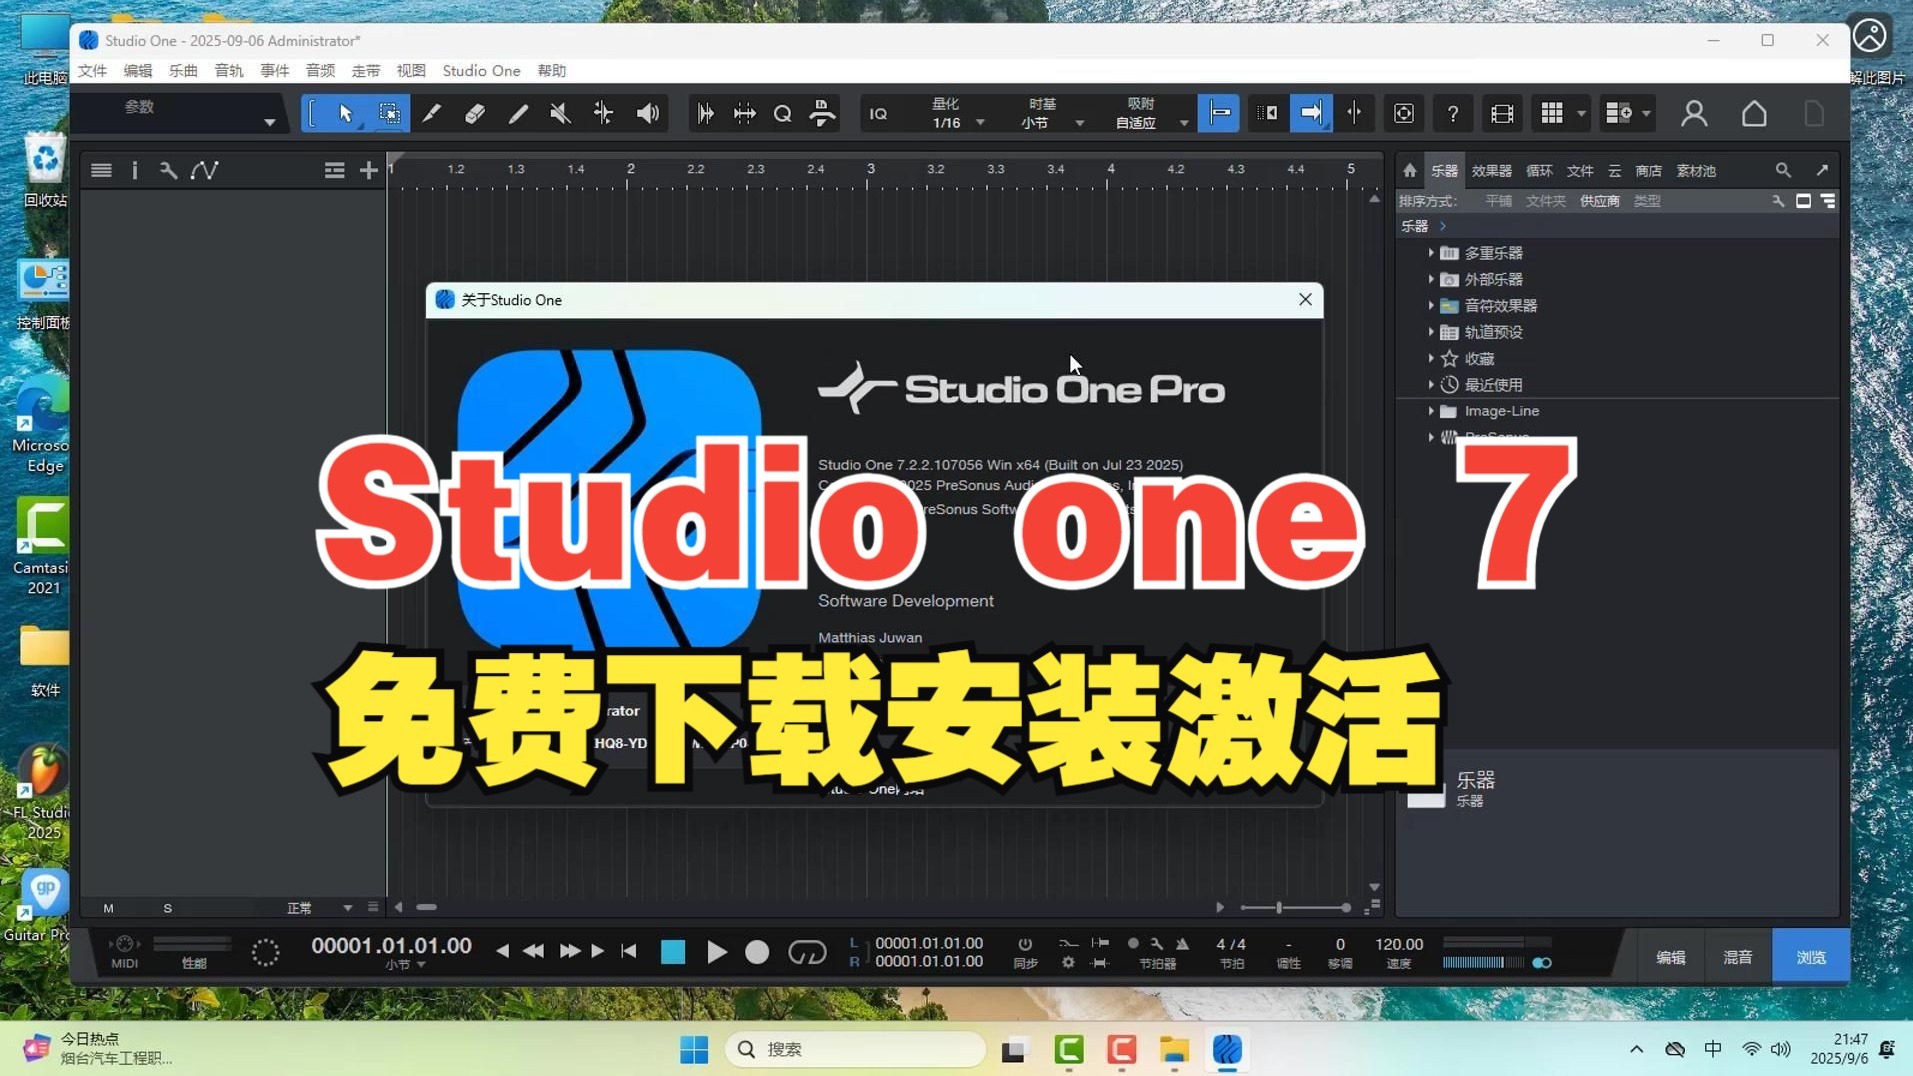
Task: Open the 文件 menu
Action: tap(92, 71)
